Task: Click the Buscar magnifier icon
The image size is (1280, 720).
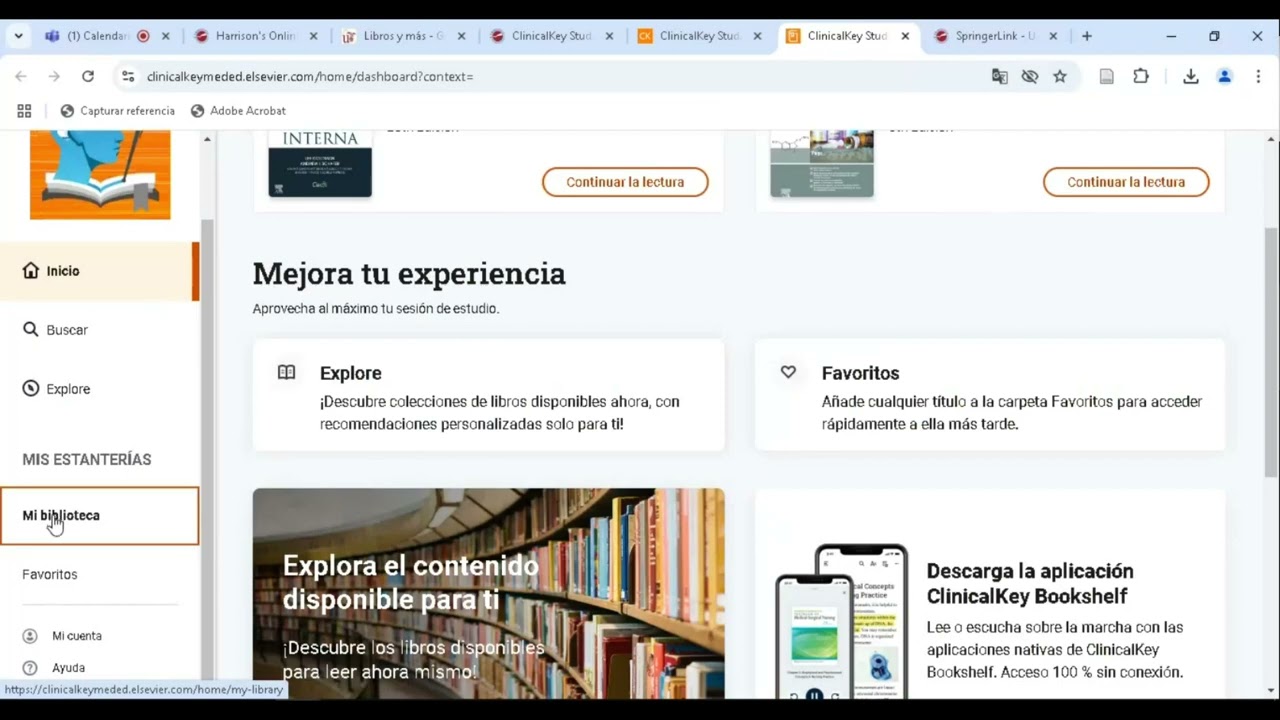Action: click(x=31, y=329)
